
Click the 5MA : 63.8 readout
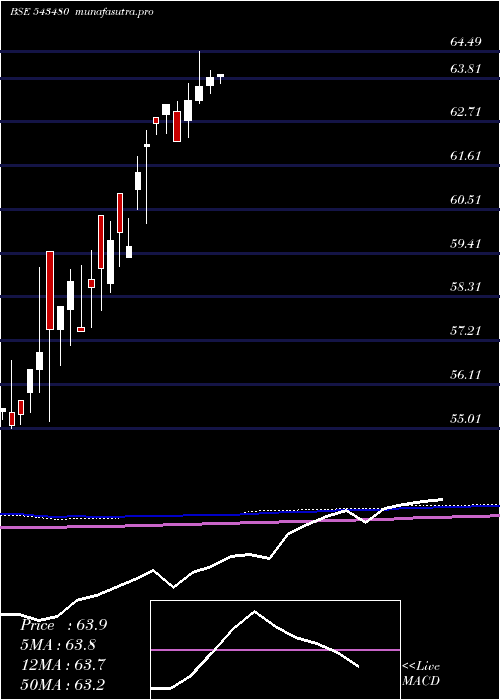pyautogui.click(x=58, y=645)
